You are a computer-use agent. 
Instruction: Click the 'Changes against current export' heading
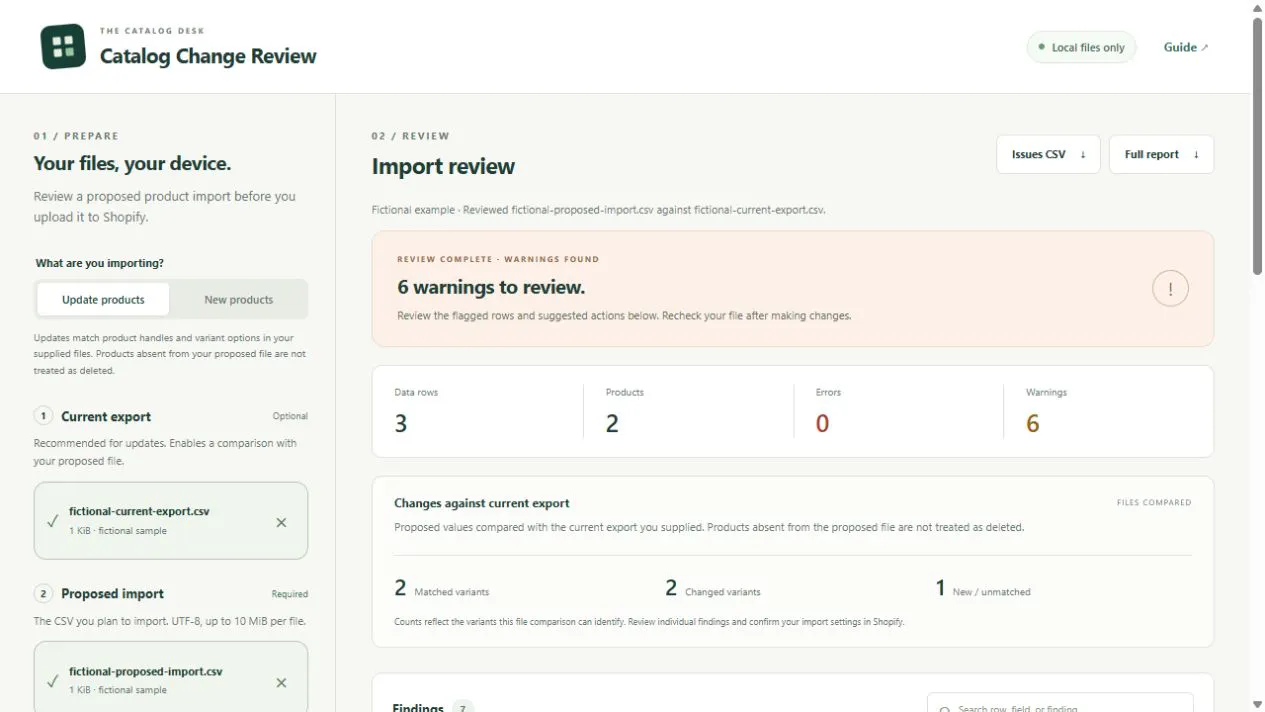pyautogui.click(x=482, y=503)
